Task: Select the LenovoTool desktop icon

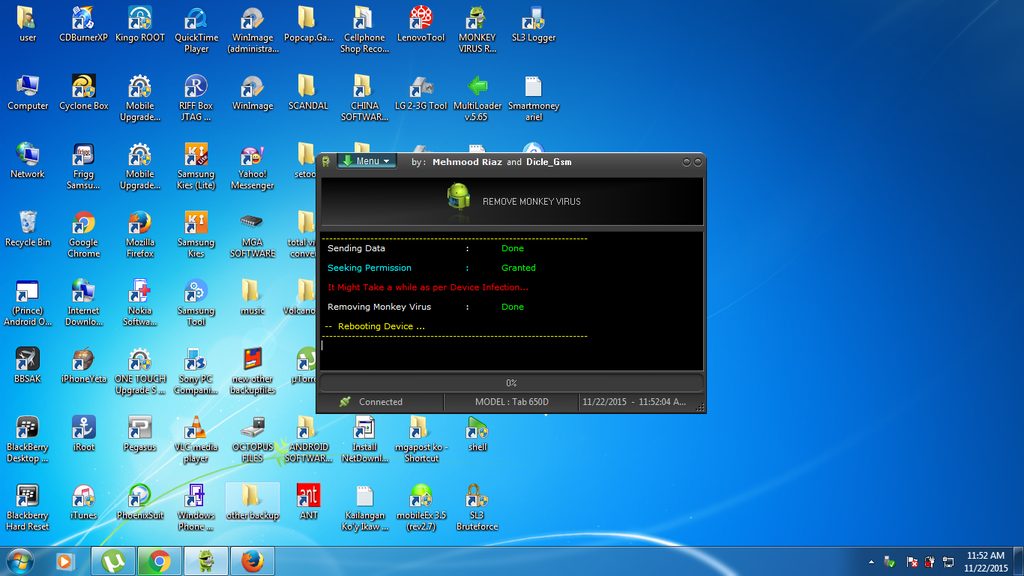Action: point(421,24)
